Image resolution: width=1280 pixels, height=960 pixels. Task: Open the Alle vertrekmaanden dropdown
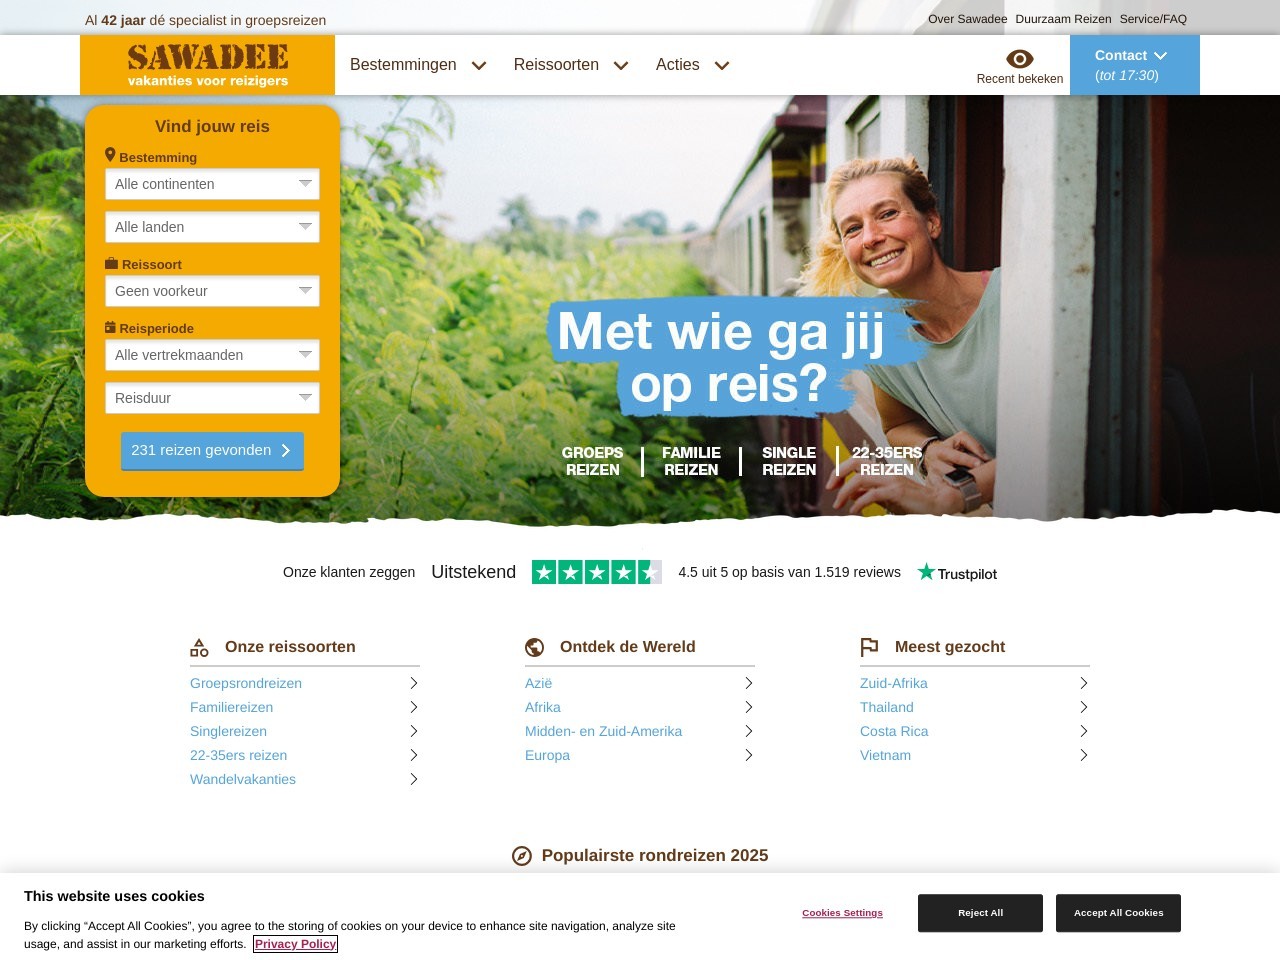click(x=212, y=355)
